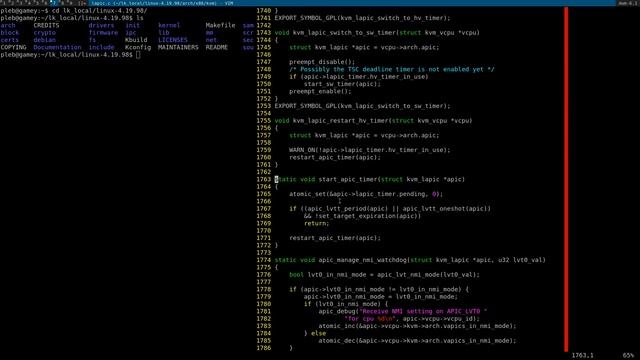Screen dimensions: 640x360
Task: Click the lapic.c VIM window title
Action: [162, 3]
